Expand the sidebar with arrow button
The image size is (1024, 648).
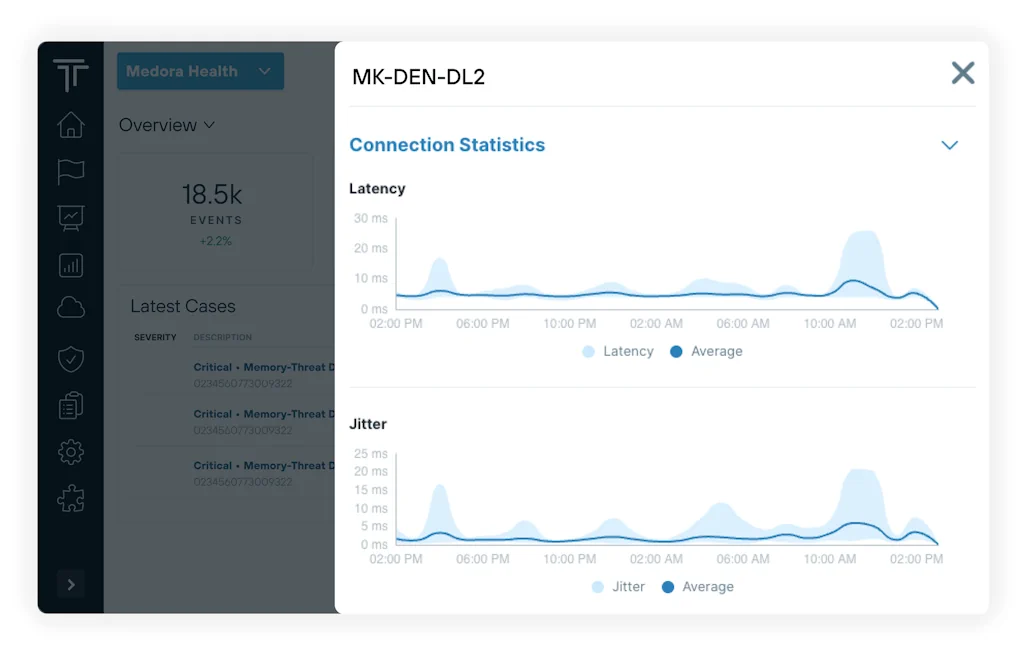(70, 584)
